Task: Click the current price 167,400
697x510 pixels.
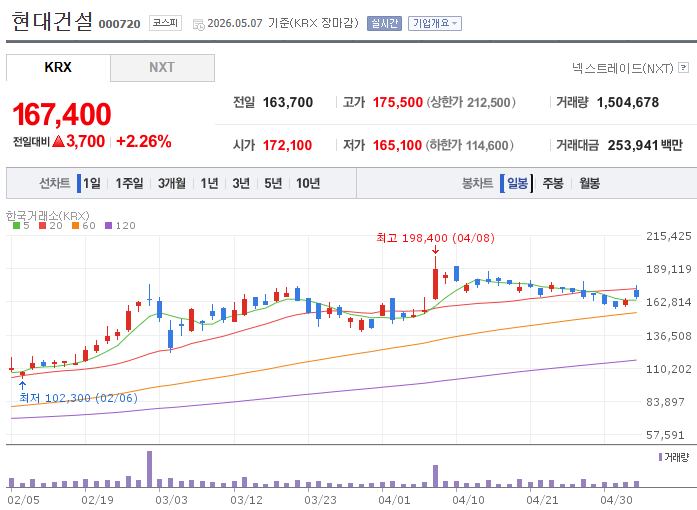Action: [62, 114]
